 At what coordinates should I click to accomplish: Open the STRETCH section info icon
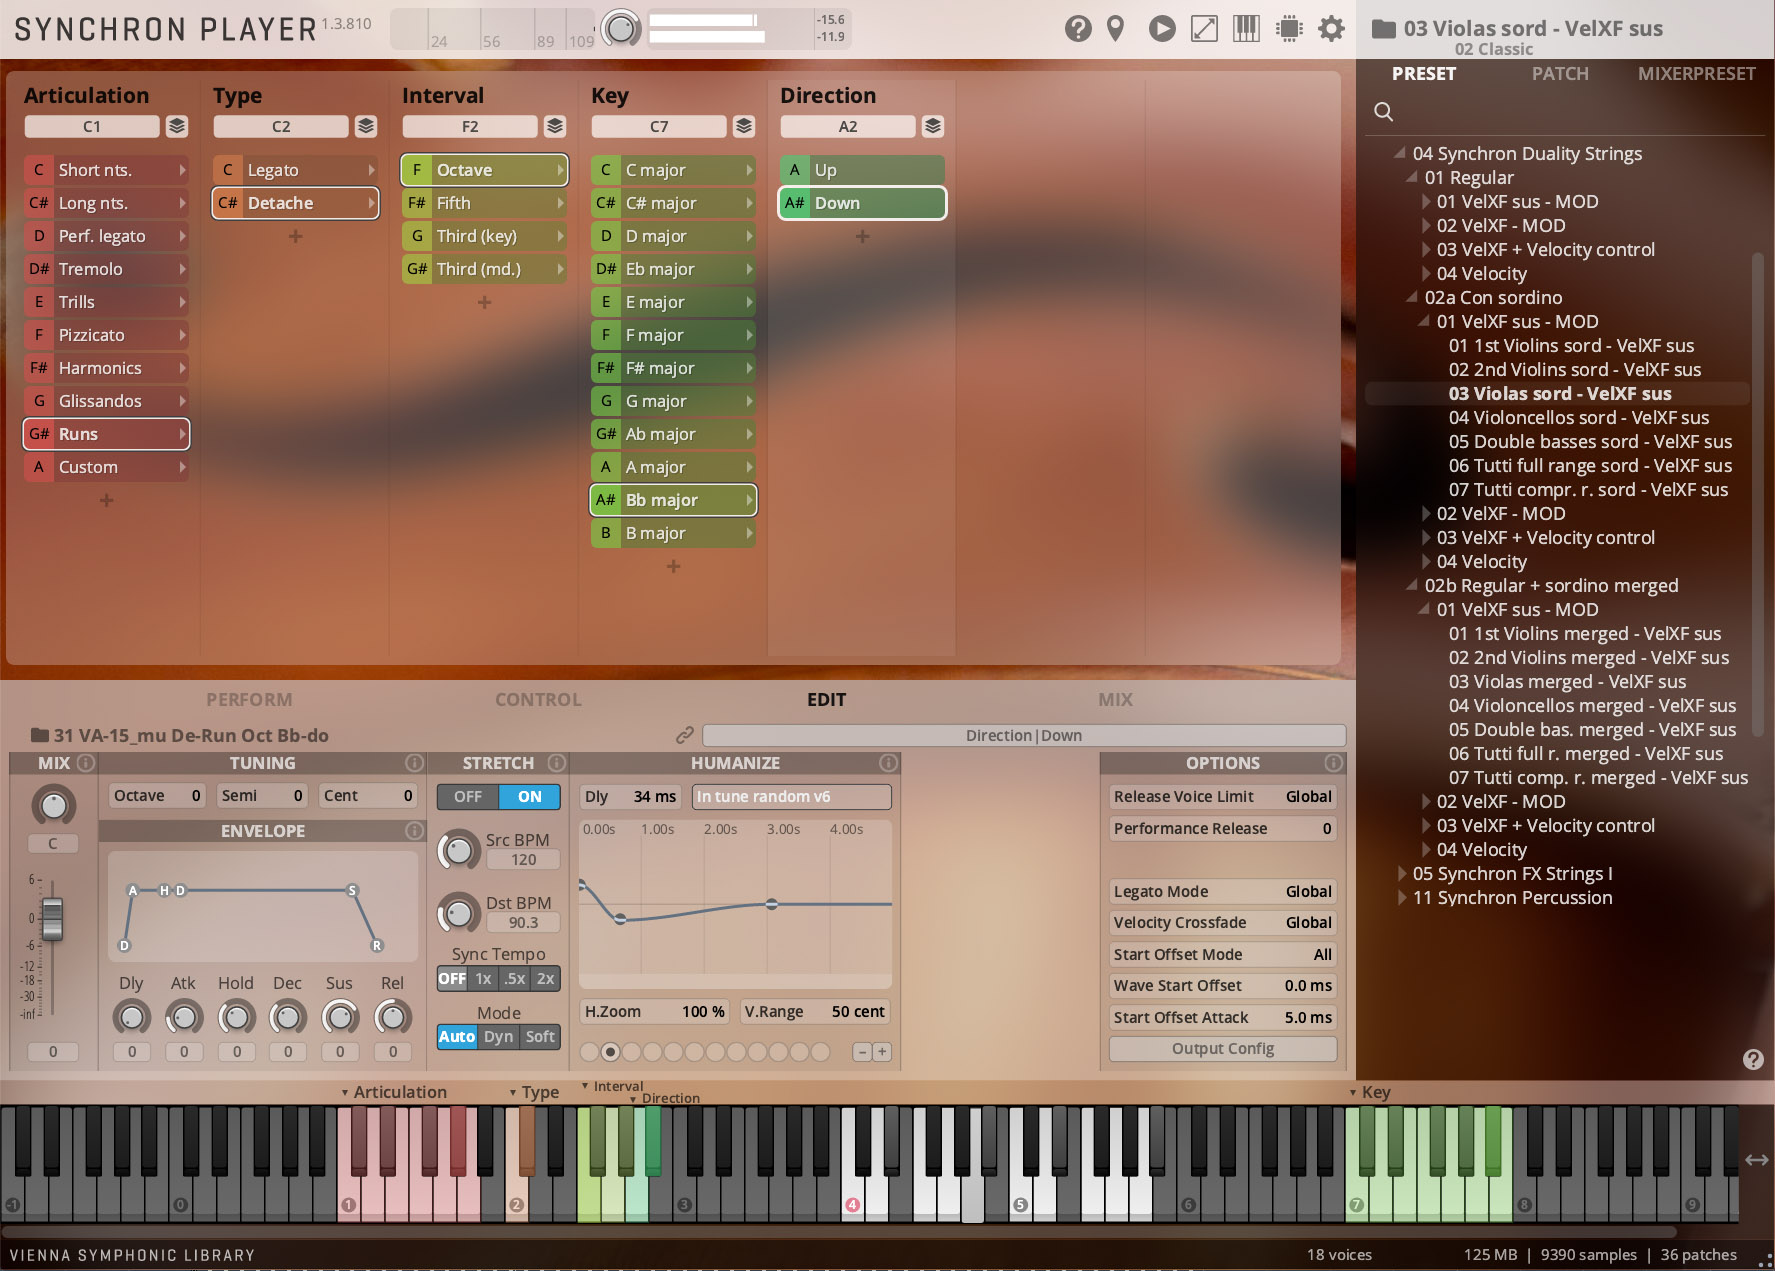(557, 763)
